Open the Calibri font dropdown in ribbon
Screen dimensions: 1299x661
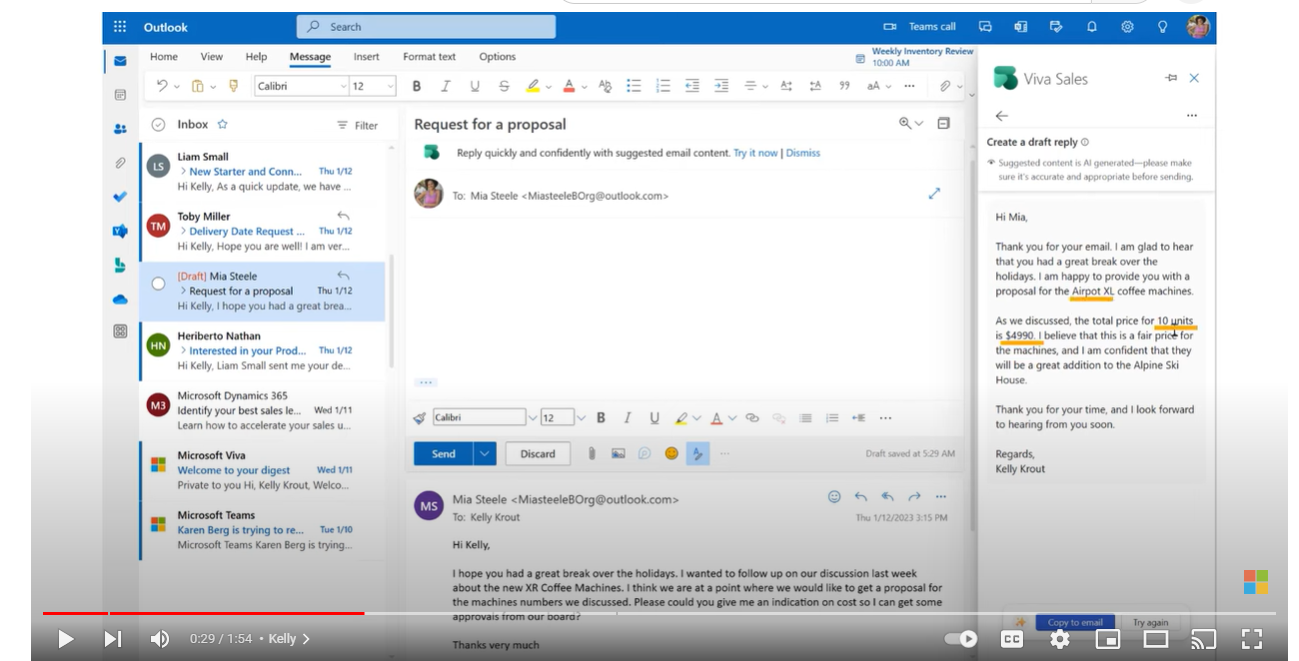pyautogui.click(x=301, y=86)
